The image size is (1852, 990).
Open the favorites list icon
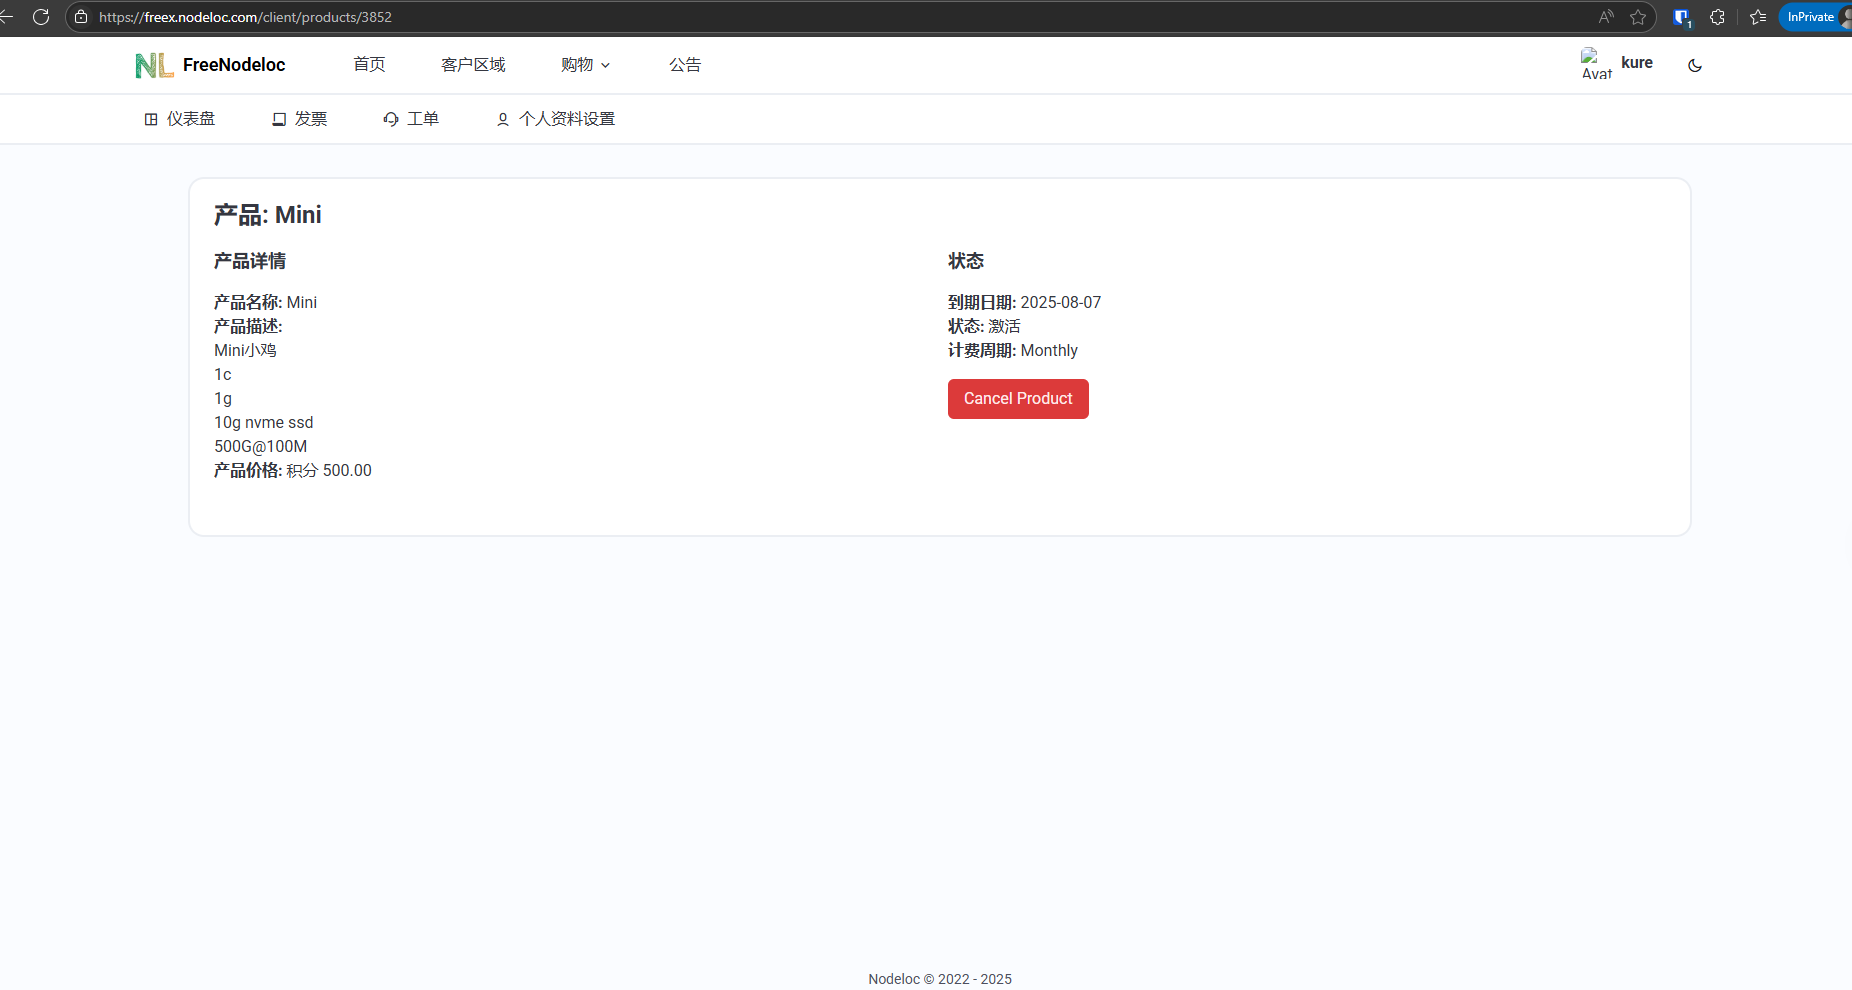(x=1758, y=17)
